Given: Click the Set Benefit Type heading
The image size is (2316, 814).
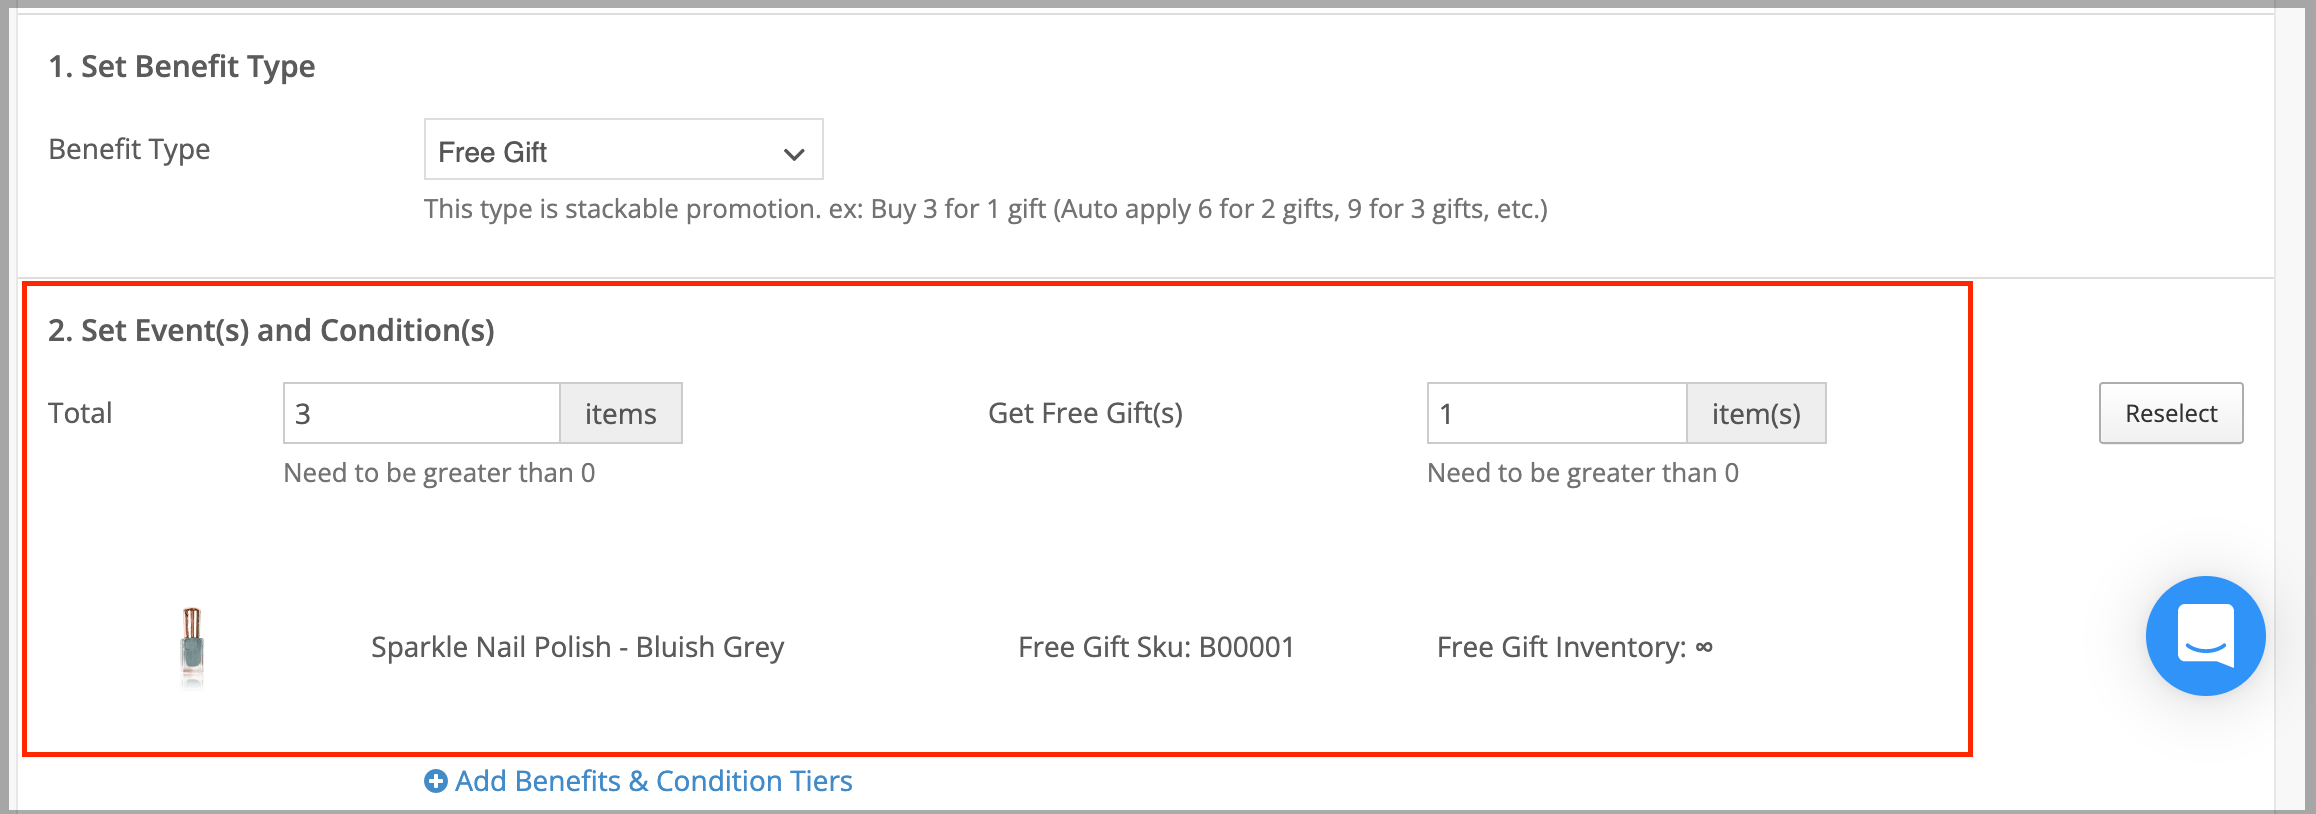Looking at the screenshot, I should click(181, 66).
